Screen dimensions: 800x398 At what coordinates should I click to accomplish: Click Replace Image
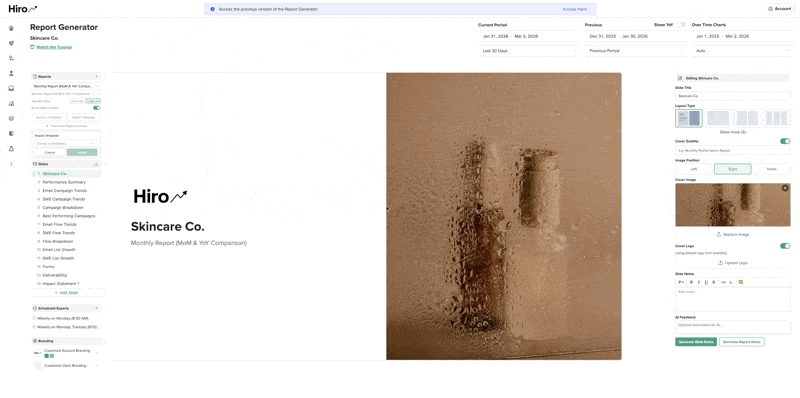733,234
